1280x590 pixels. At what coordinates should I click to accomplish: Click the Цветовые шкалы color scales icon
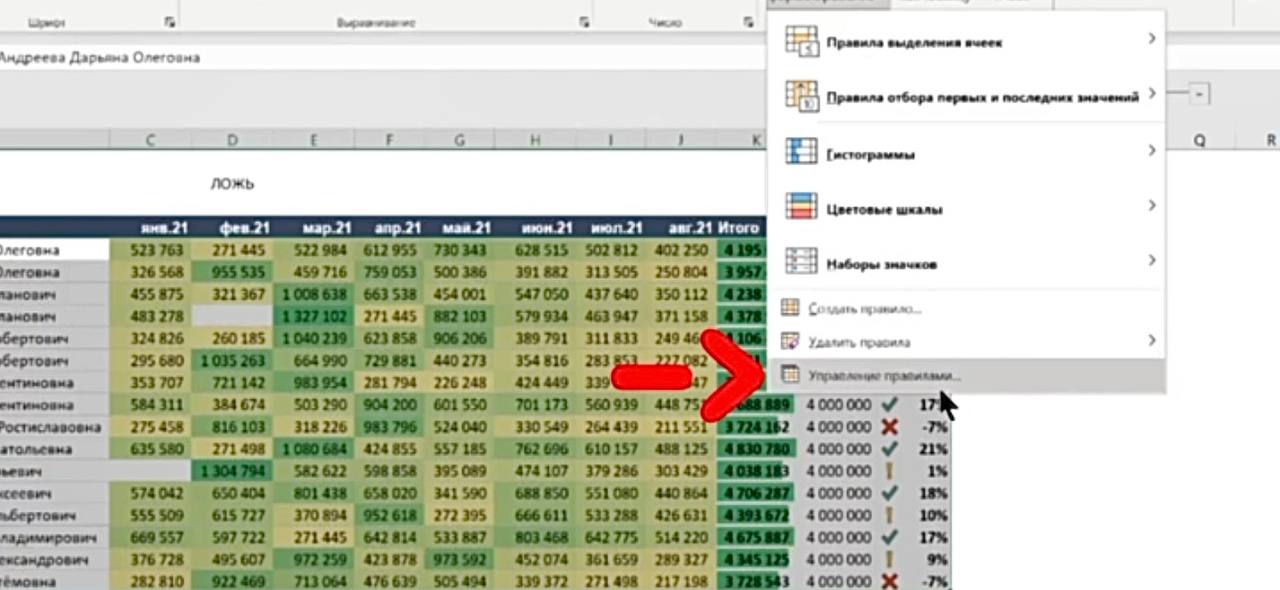click(802, 207)
